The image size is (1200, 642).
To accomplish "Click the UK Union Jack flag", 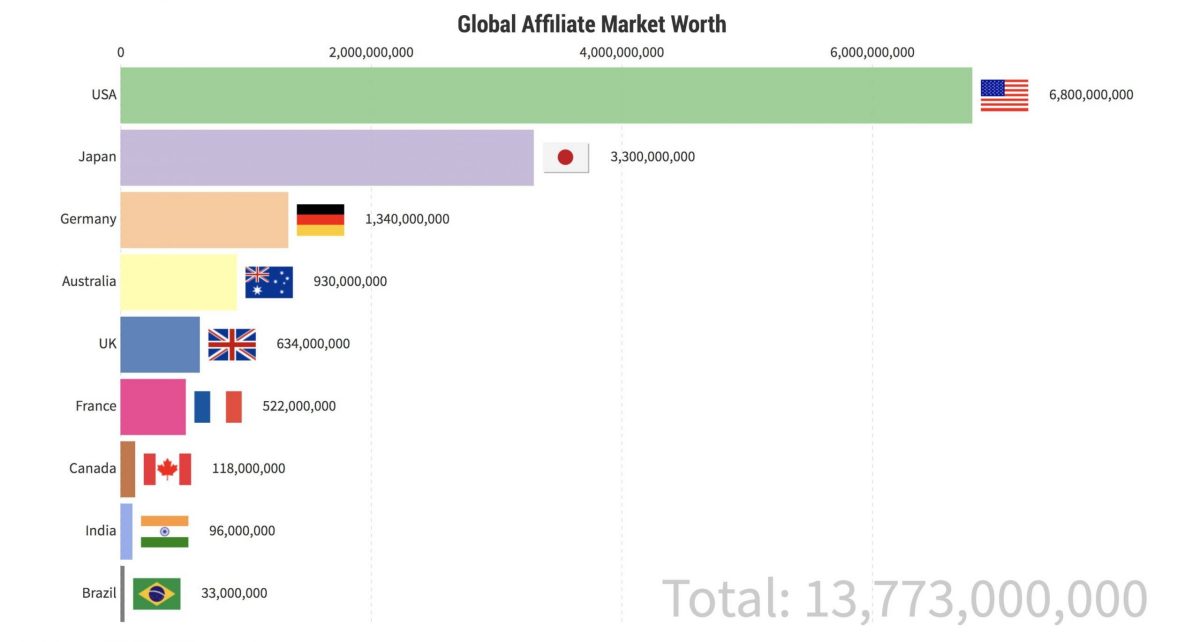I will click(232, 344).
